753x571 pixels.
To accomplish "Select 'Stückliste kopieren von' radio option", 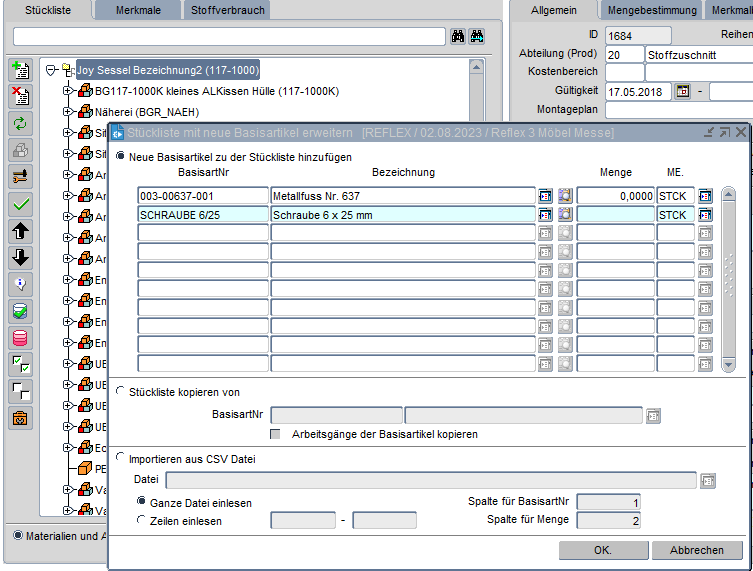I will pyautogui.click(x=122, y=392).
